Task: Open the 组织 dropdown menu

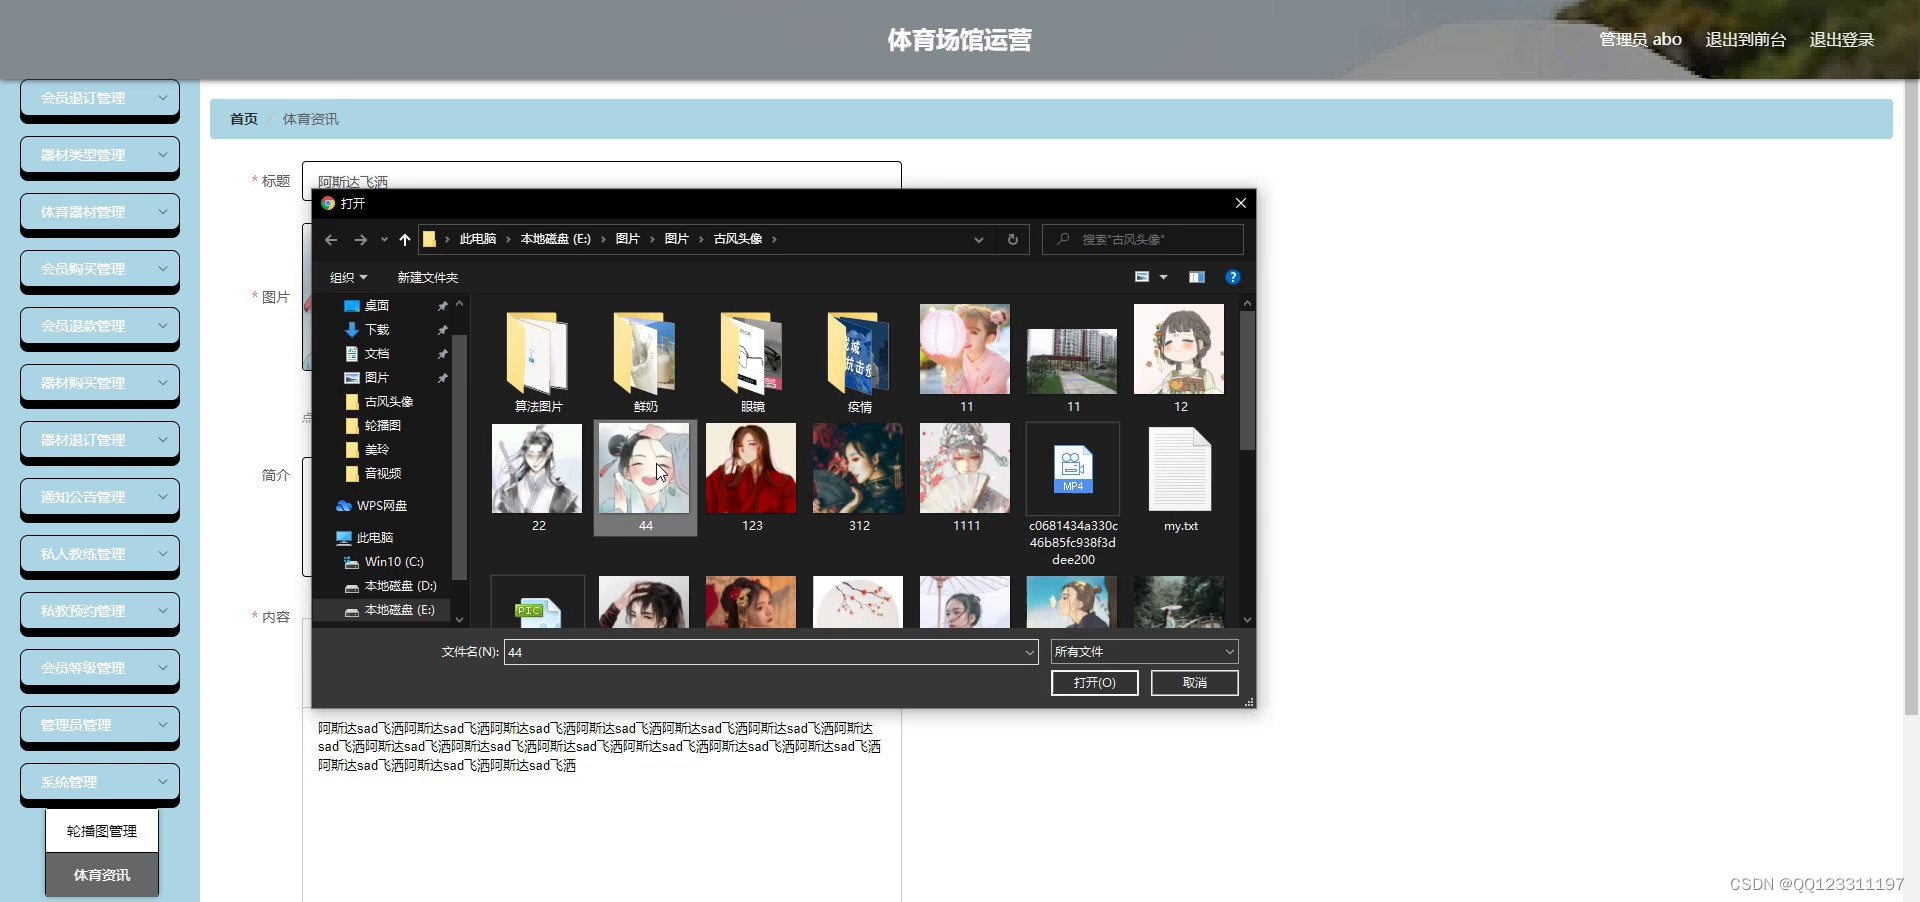Action: pyautogui.click(x=349, y=278)
